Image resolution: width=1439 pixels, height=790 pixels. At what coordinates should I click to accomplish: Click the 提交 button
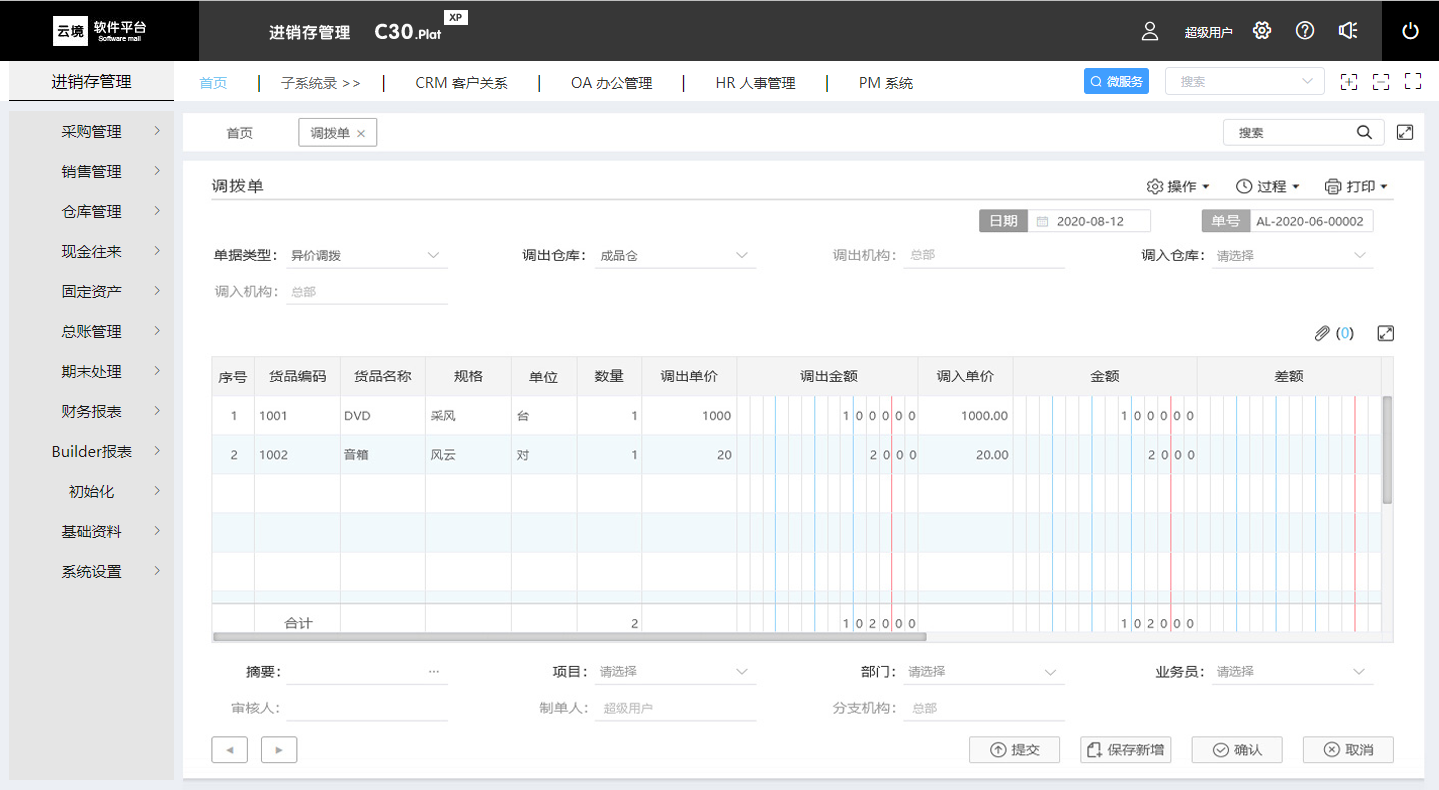coord(1014,750)
